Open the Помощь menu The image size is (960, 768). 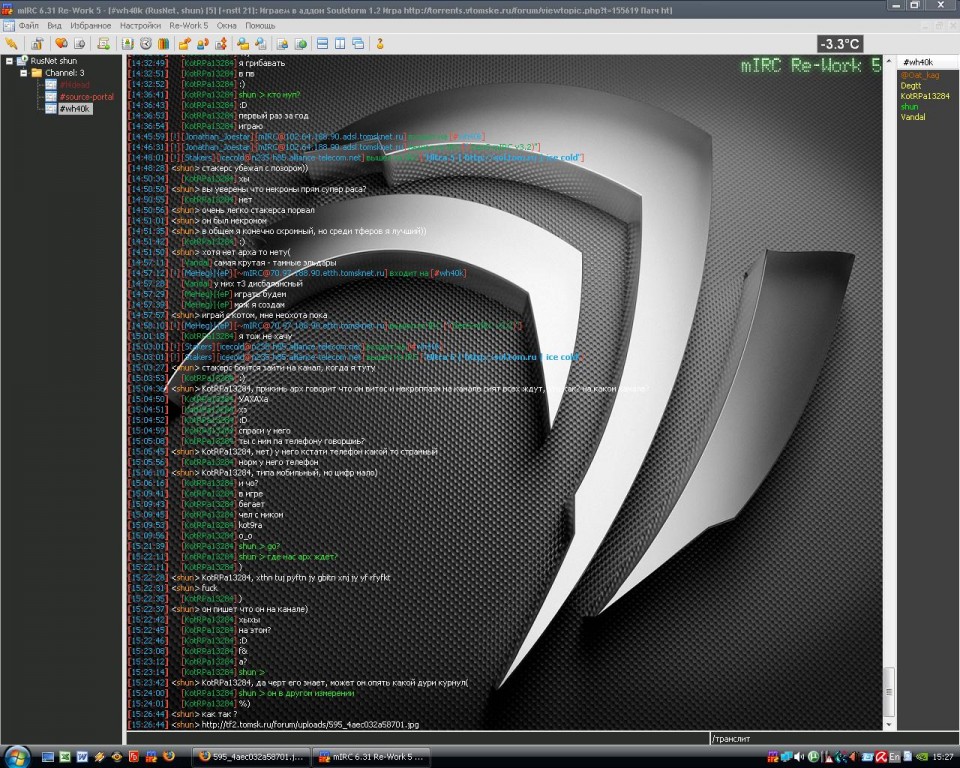coord(260,26)
